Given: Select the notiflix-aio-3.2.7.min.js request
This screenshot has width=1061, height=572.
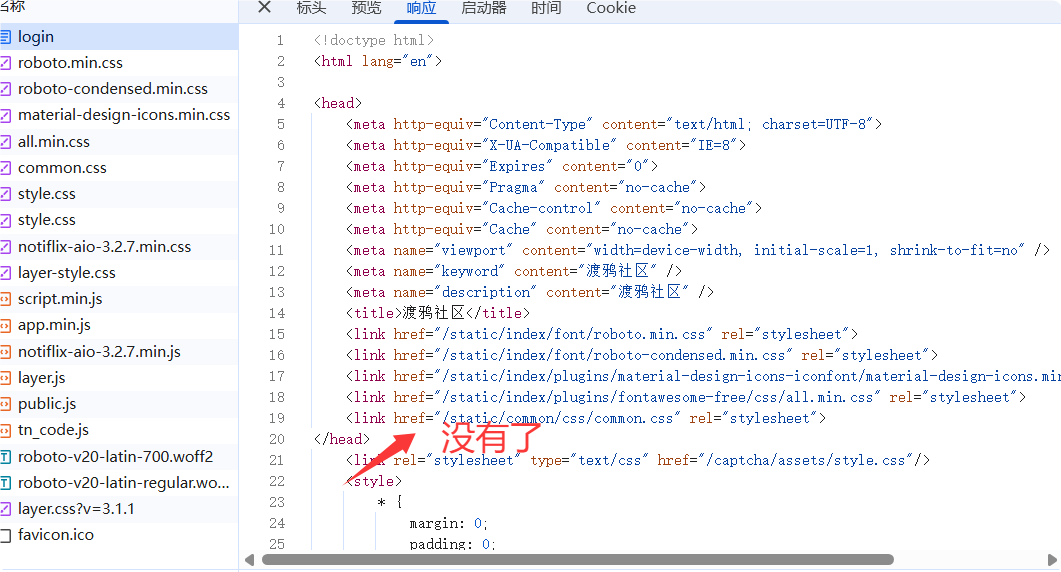Looking at the screenshot, I should tap(99, 352).
